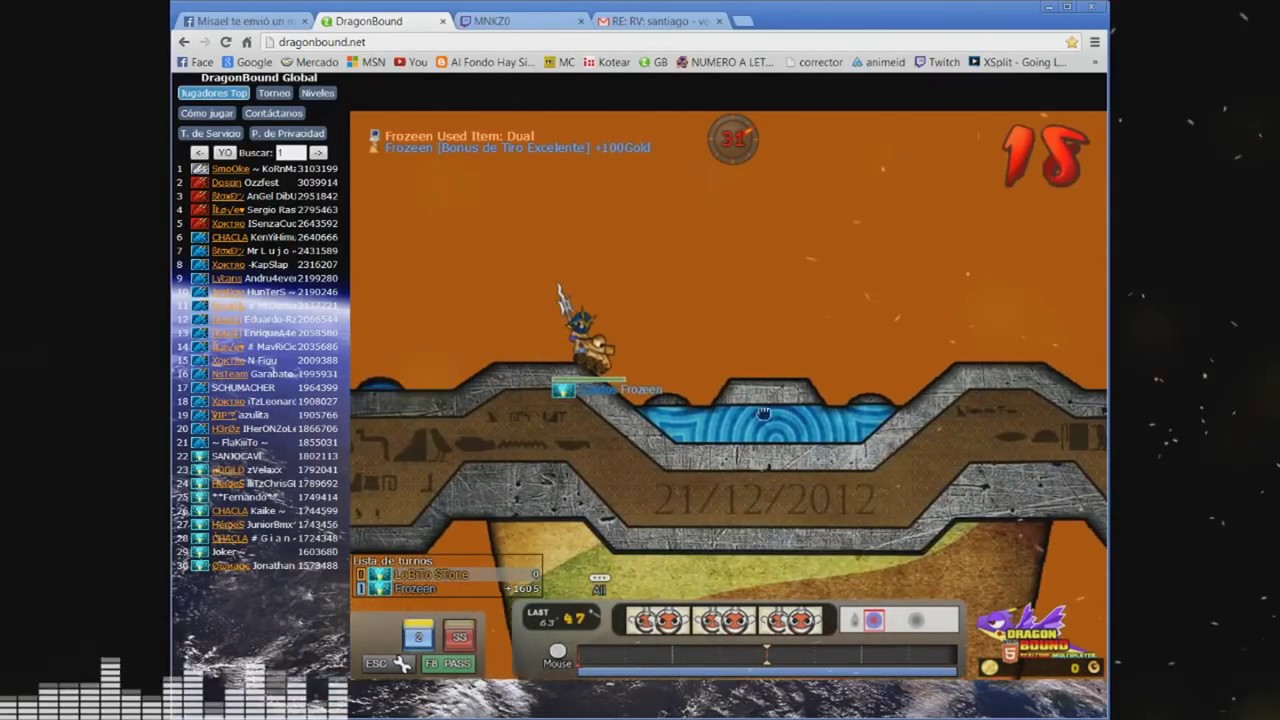This screenshot has width=1280, height=720.
Task: Open the GB bookmark
Action: tap(653, 62)
